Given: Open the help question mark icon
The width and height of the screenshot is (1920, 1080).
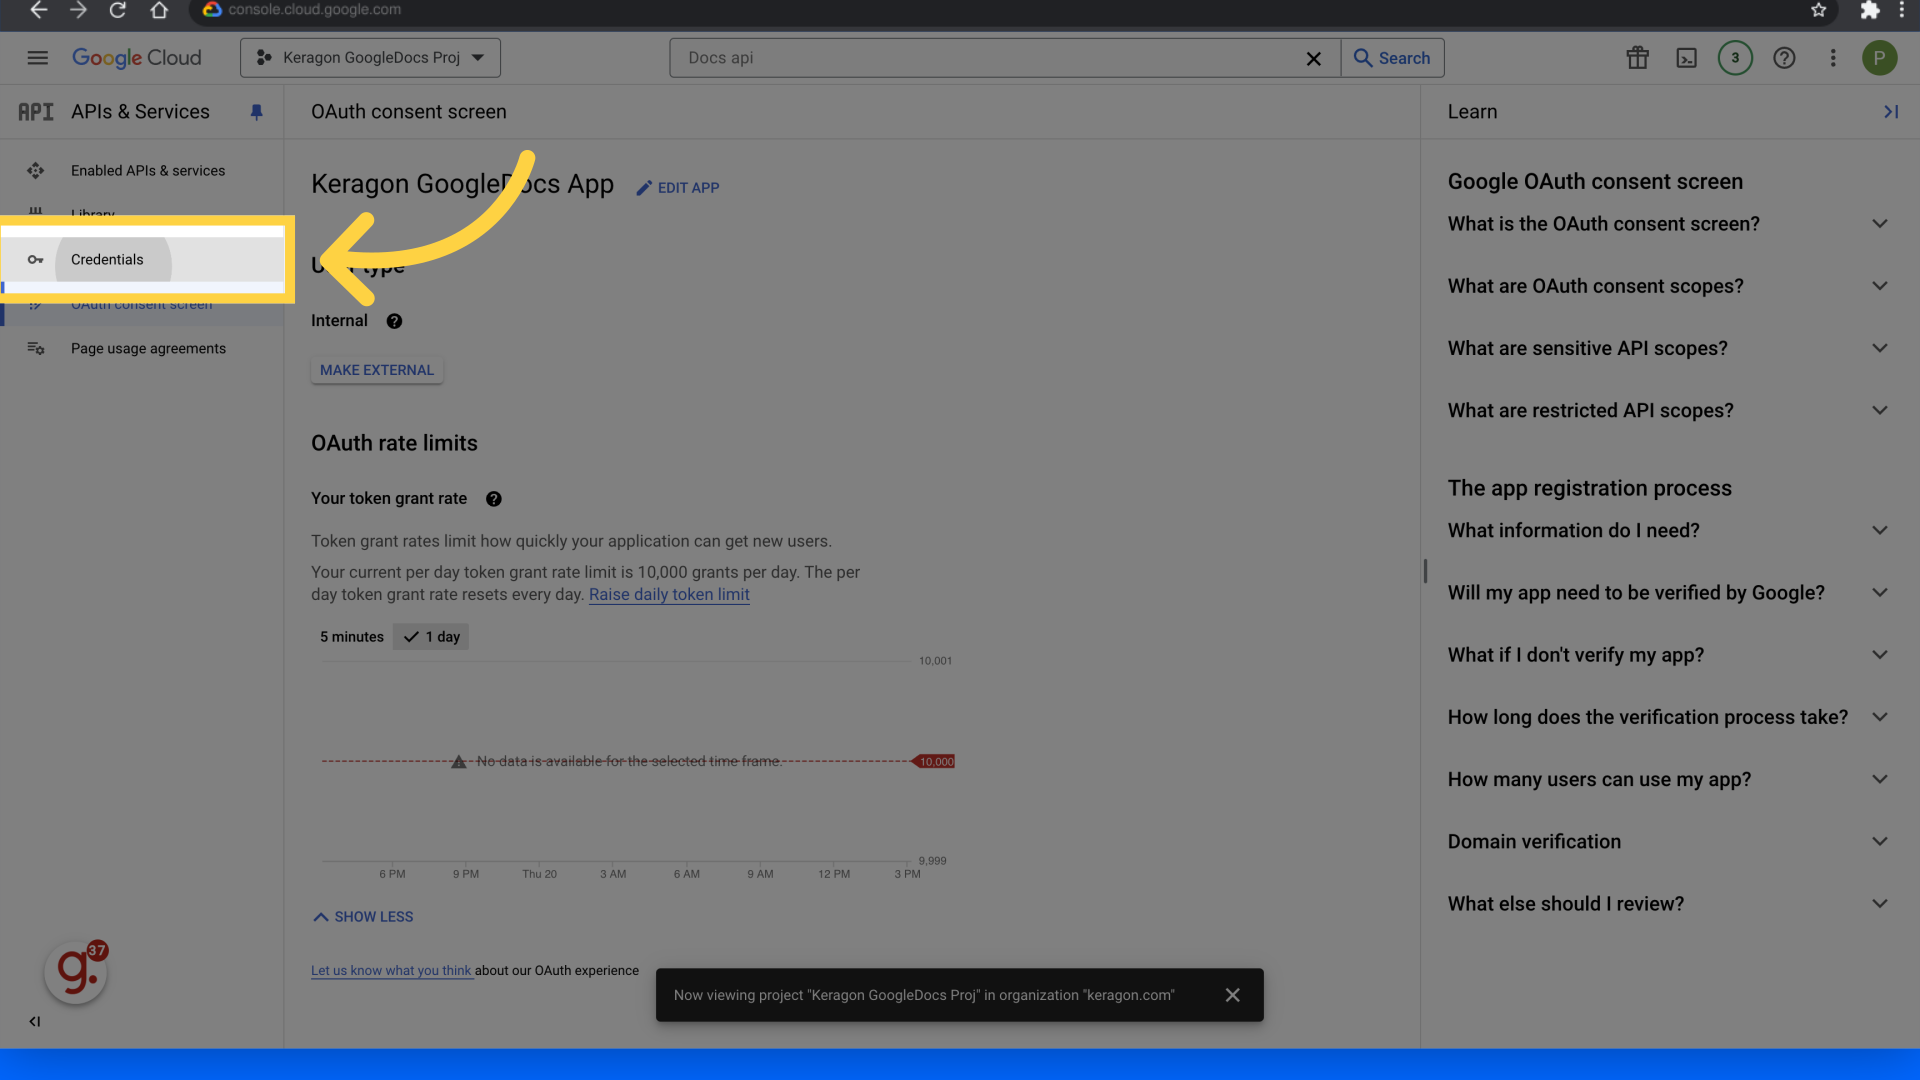Looking at the screenshot, I should (1784, 58).
